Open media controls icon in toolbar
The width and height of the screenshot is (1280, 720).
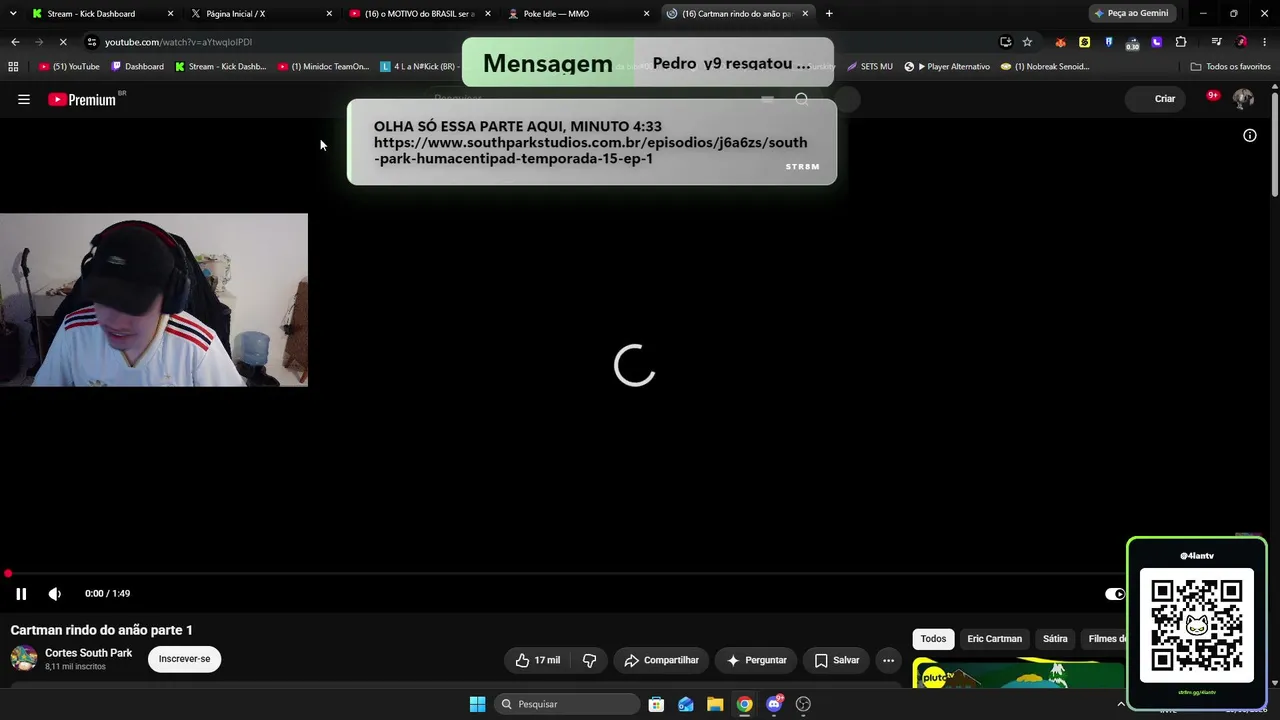click(1217, 42)
